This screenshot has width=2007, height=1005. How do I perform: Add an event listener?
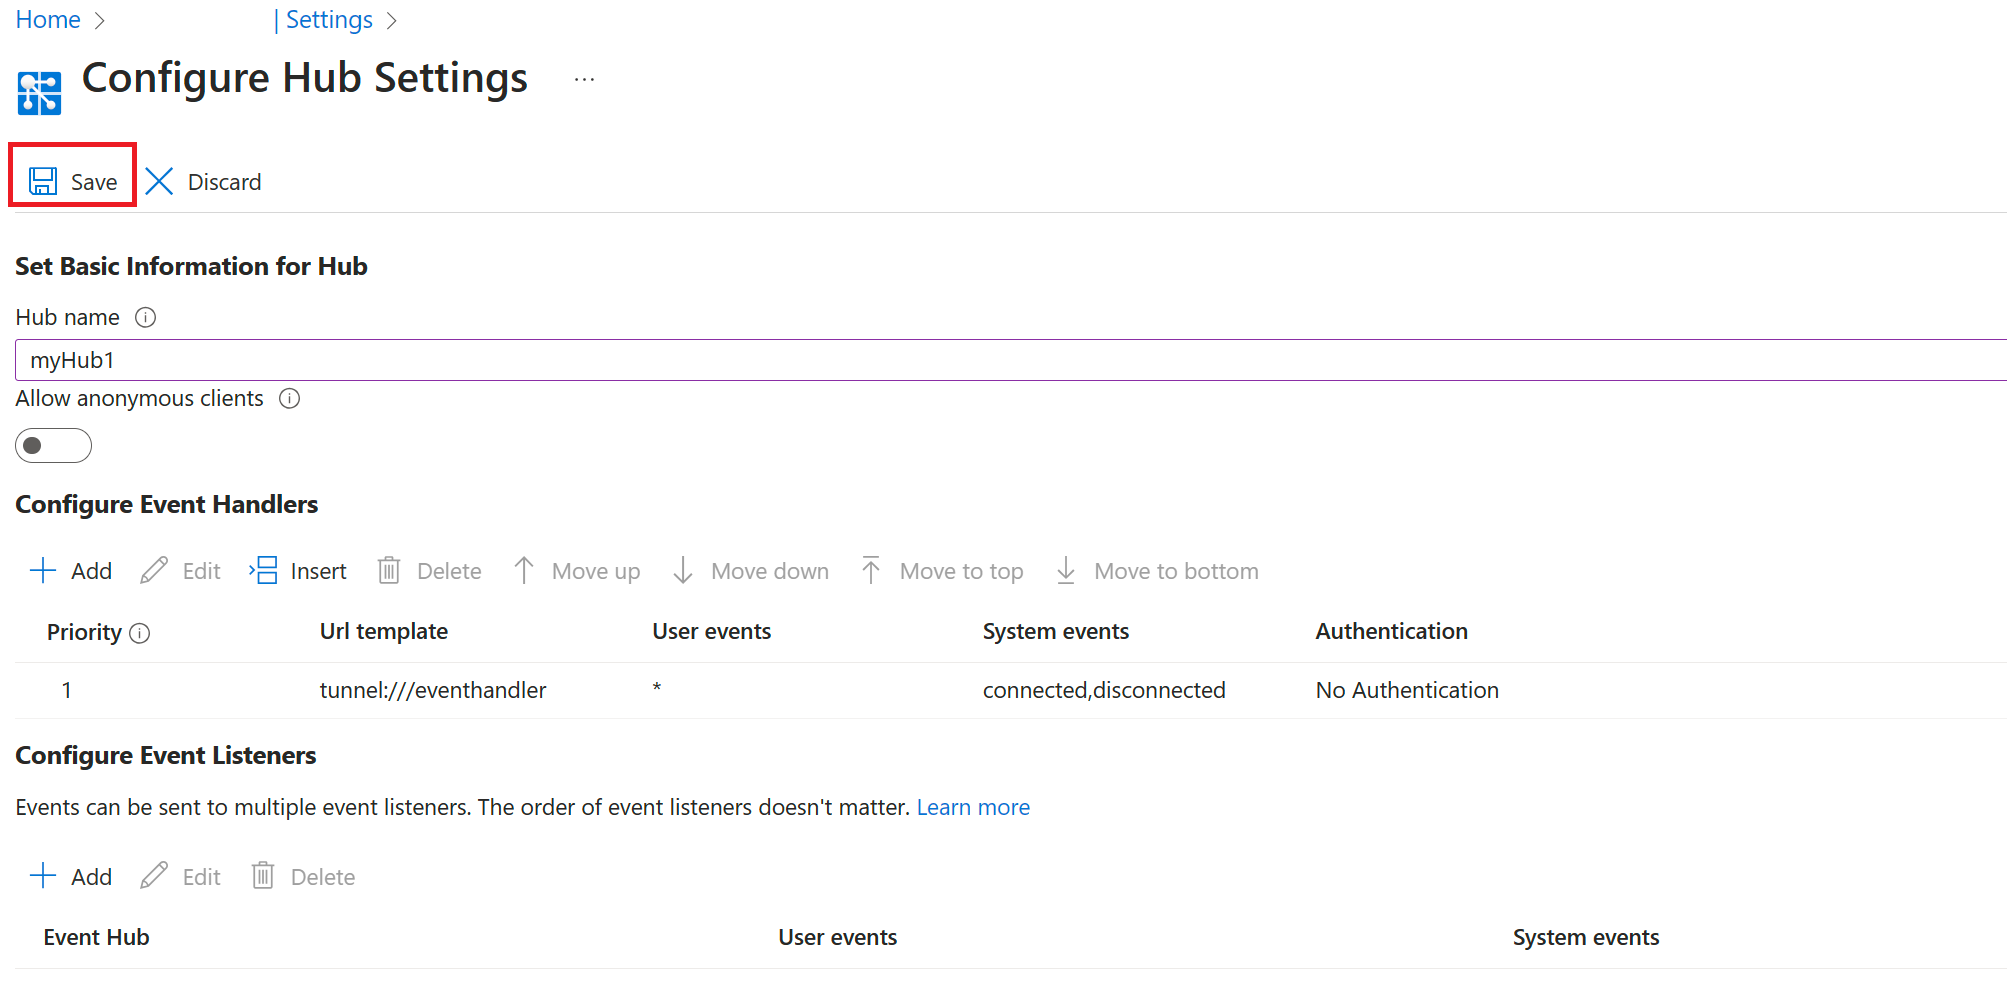point(70,876)
